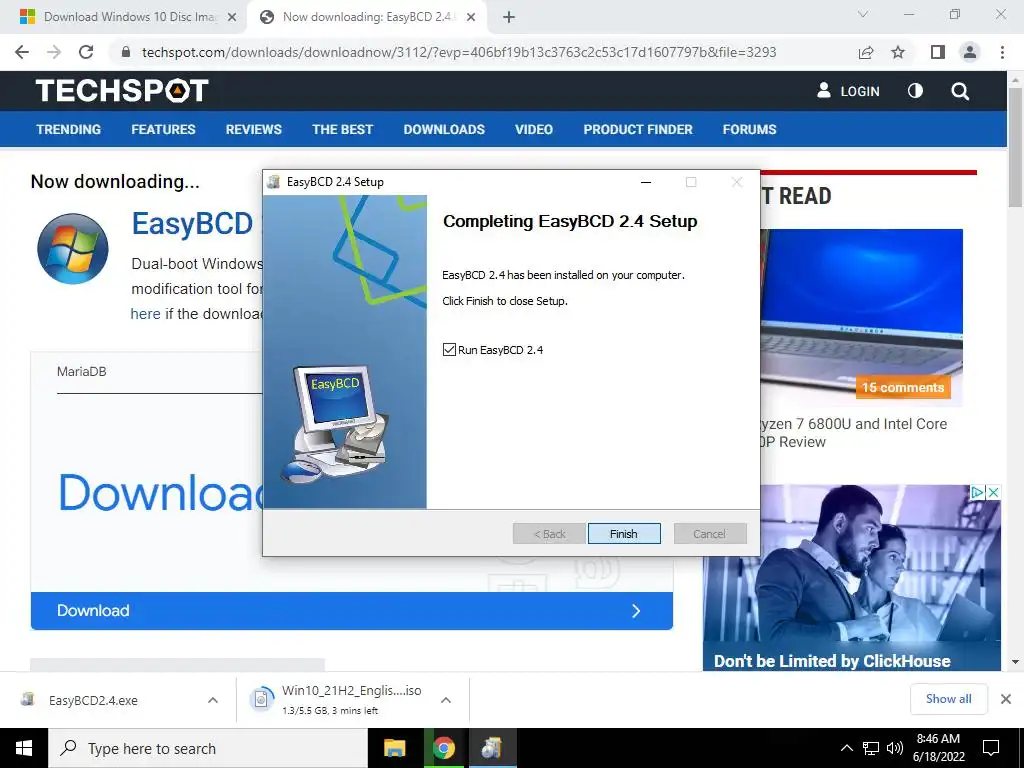Screen dimensions: 1024x768
Task: Open Chrome side panel icon
Action: [938, 52]
